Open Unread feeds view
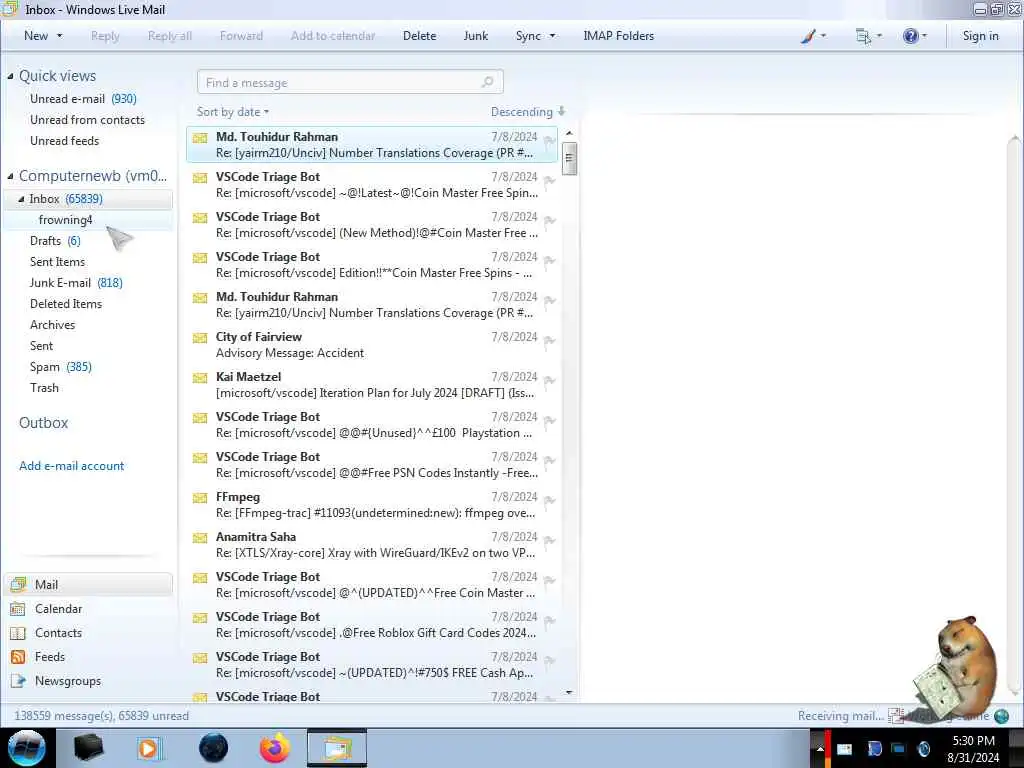Screen dimensions: 1024x768 tap(65, 140)
